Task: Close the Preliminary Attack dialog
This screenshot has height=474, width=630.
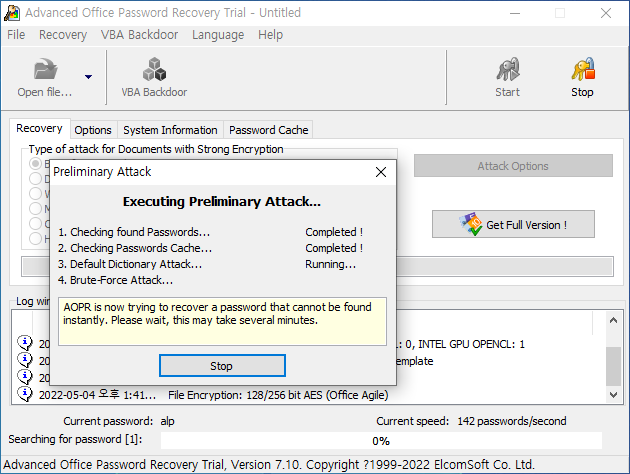Action: [380, 172]
